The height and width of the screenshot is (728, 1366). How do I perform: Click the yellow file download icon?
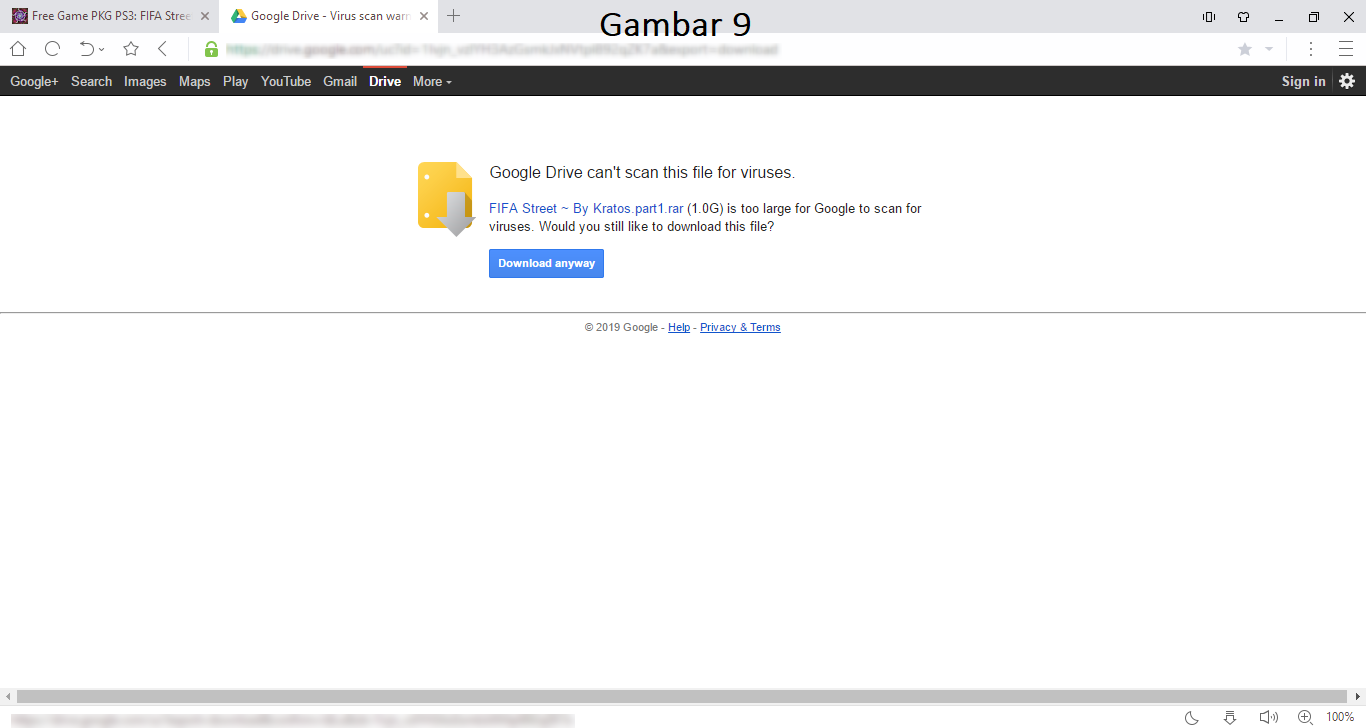pyautogui.click(x=446, y=198)
